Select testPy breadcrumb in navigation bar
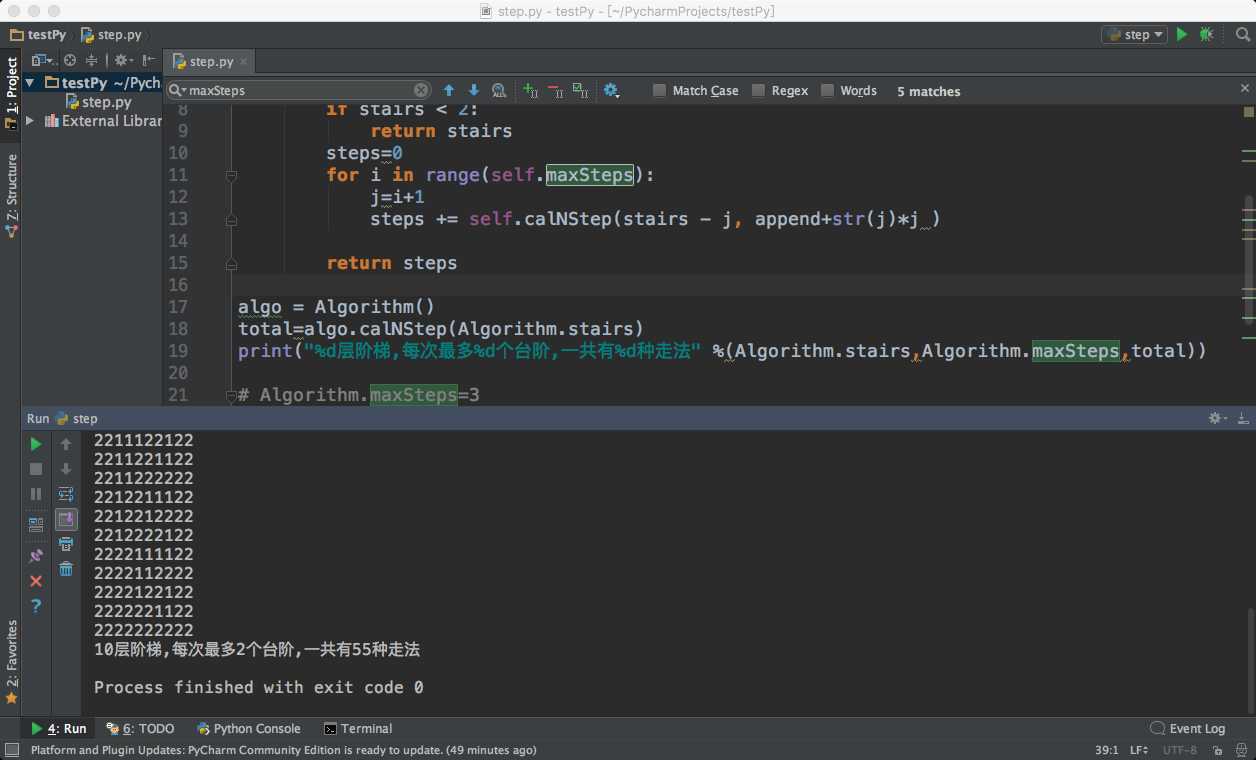 pyautogui.click(x=39, y=34)
